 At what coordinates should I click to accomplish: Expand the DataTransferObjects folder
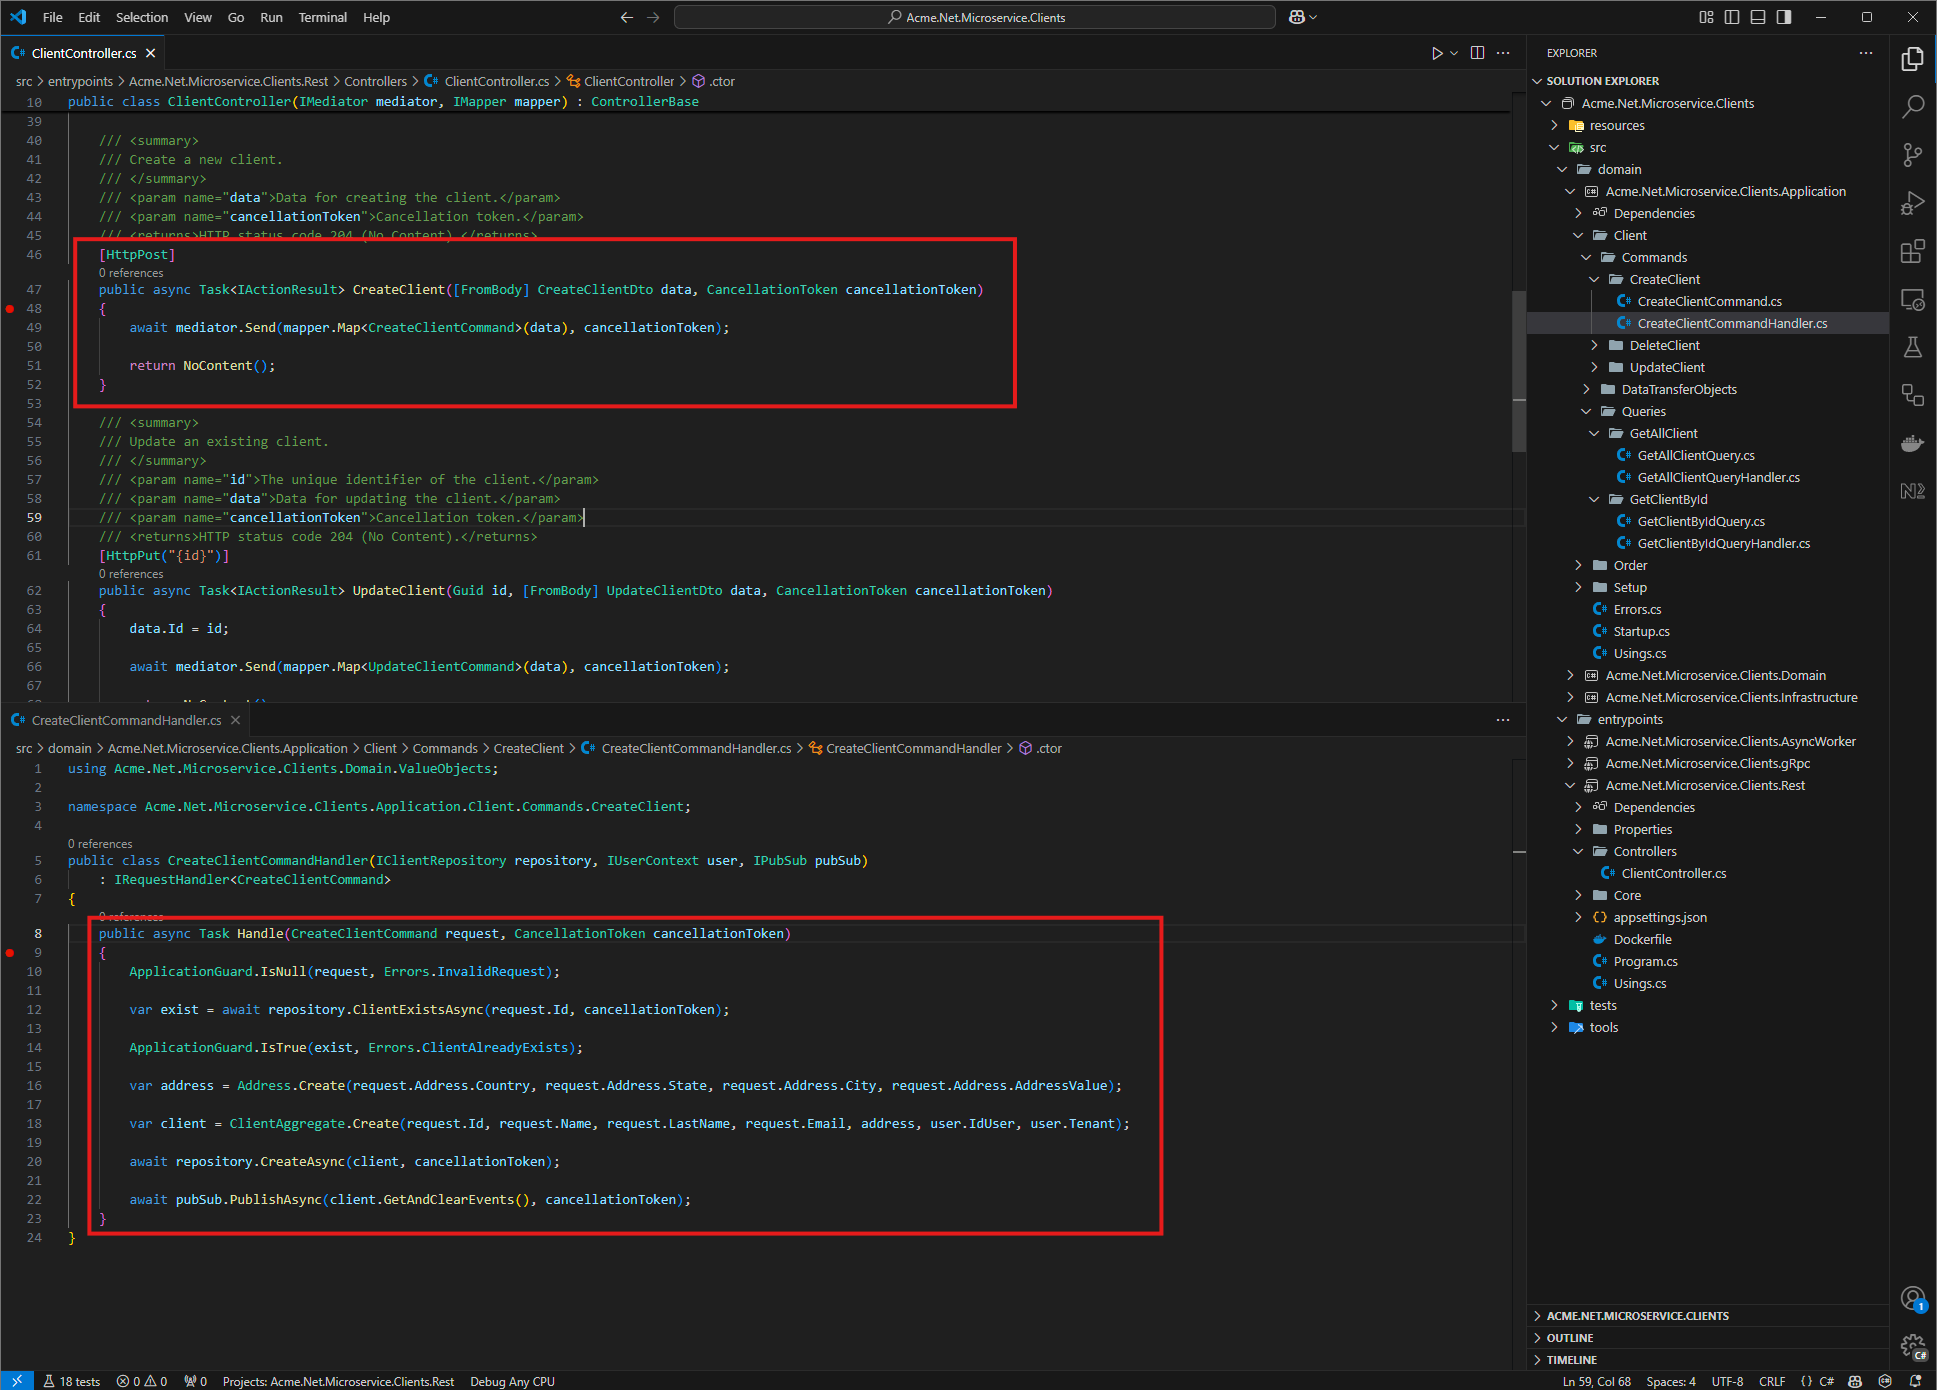tap(1587, 389)
